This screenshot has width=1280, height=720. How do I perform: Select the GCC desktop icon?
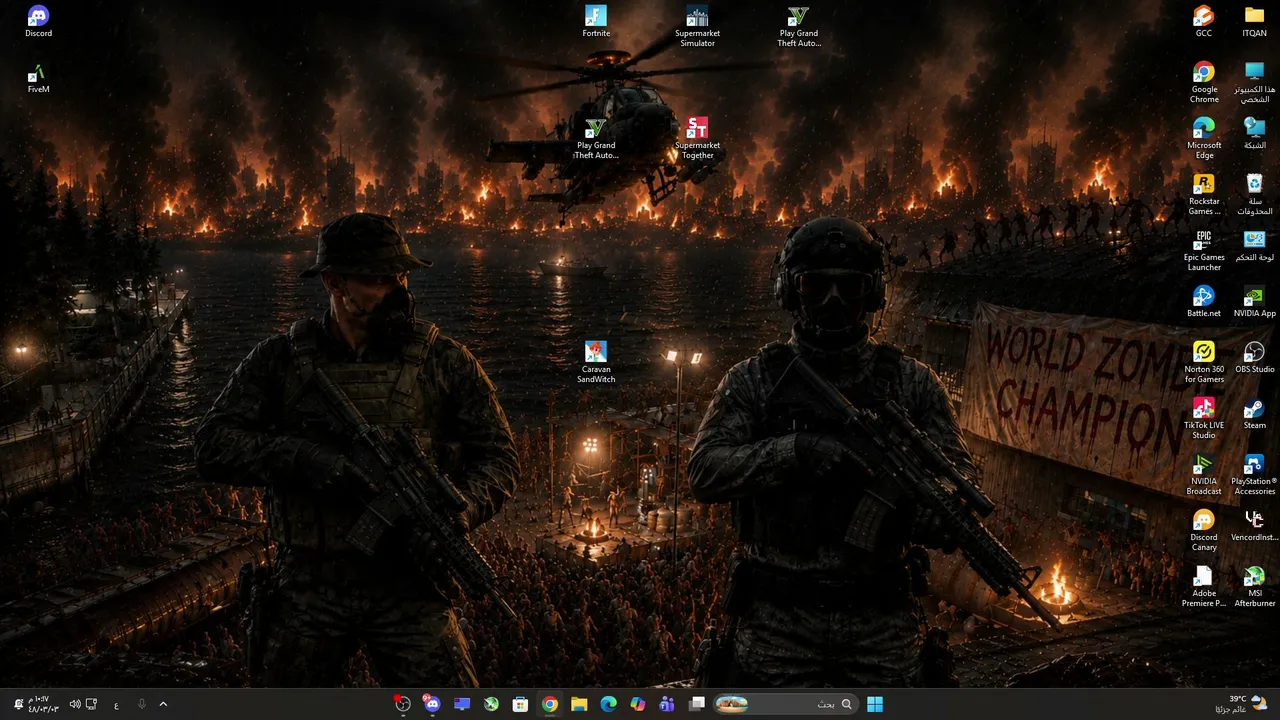click(x=1204, y=22)
